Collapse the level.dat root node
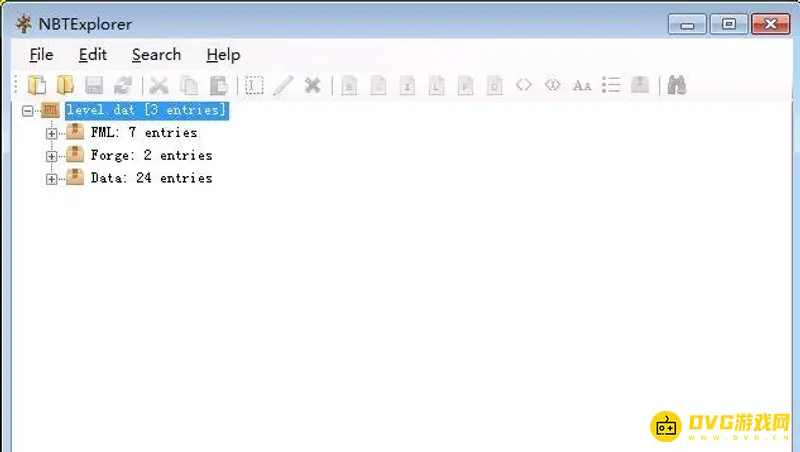 (x=28, y=110)
